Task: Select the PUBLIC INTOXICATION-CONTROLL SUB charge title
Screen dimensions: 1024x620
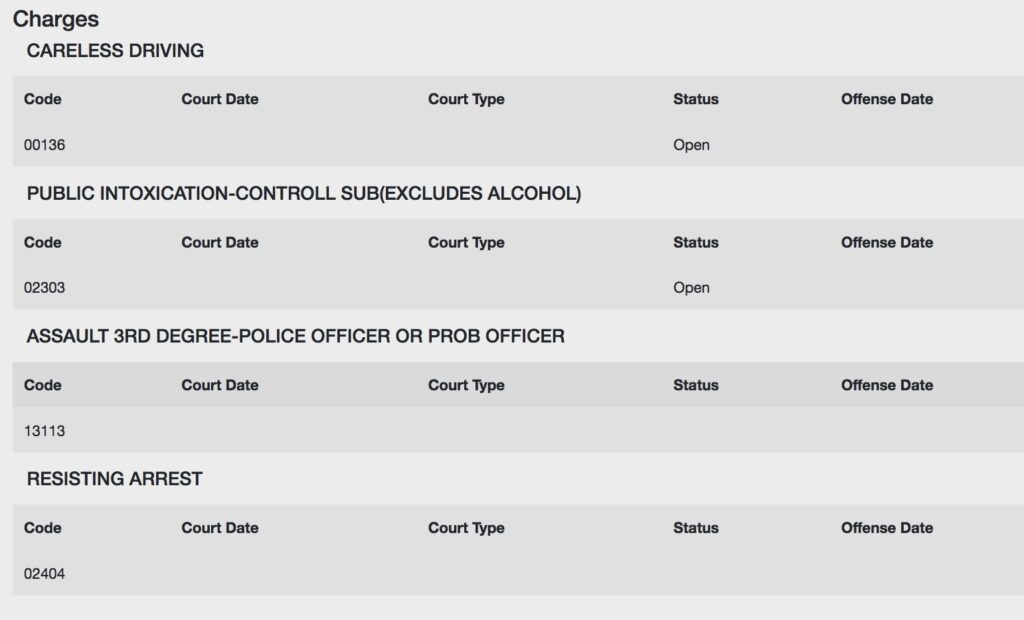Action: (304, 193)
